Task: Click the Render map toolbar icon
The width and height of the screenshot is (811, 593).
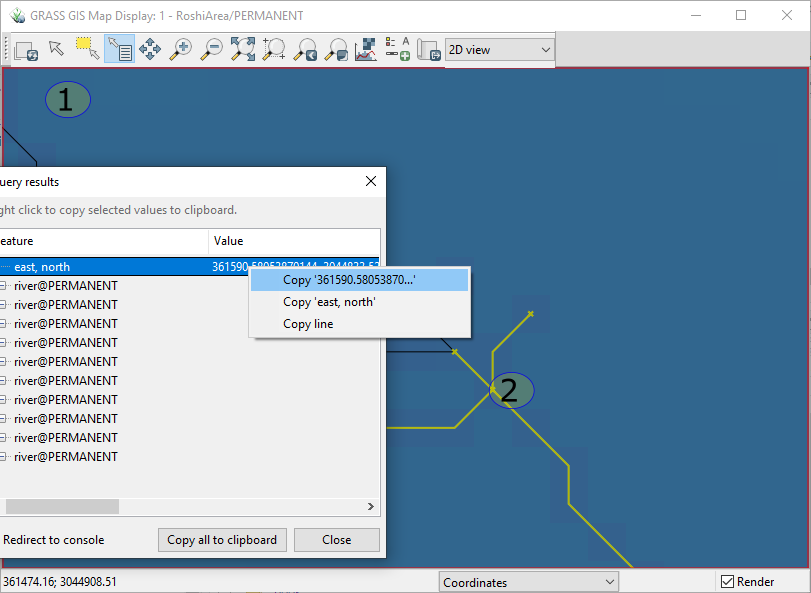Action: tap(26, 49)
